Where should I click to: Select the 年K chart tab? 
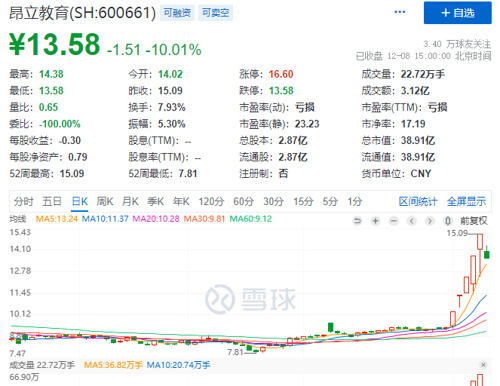[181, 201]
